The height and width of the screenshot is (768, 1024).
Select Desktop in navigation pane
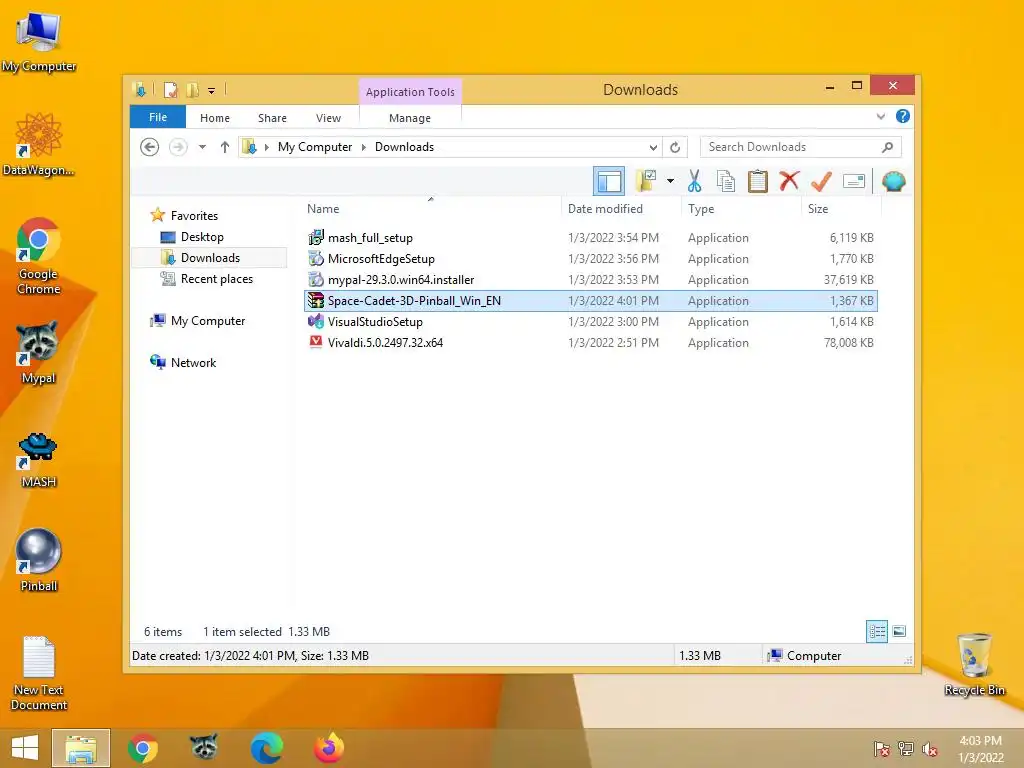coord(202,236)
